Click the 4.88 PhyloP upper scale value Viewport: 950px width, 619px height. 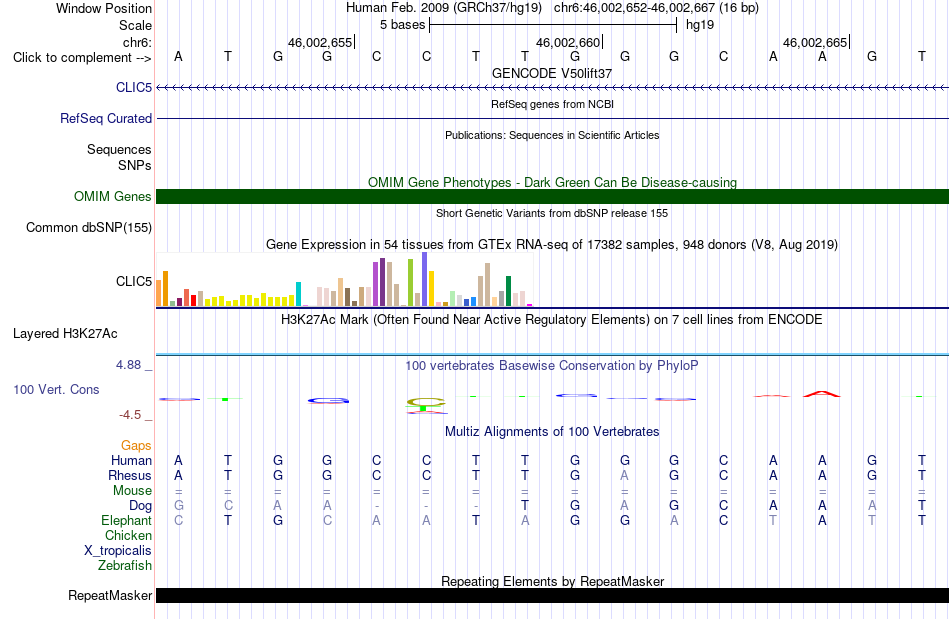[128, 365]
